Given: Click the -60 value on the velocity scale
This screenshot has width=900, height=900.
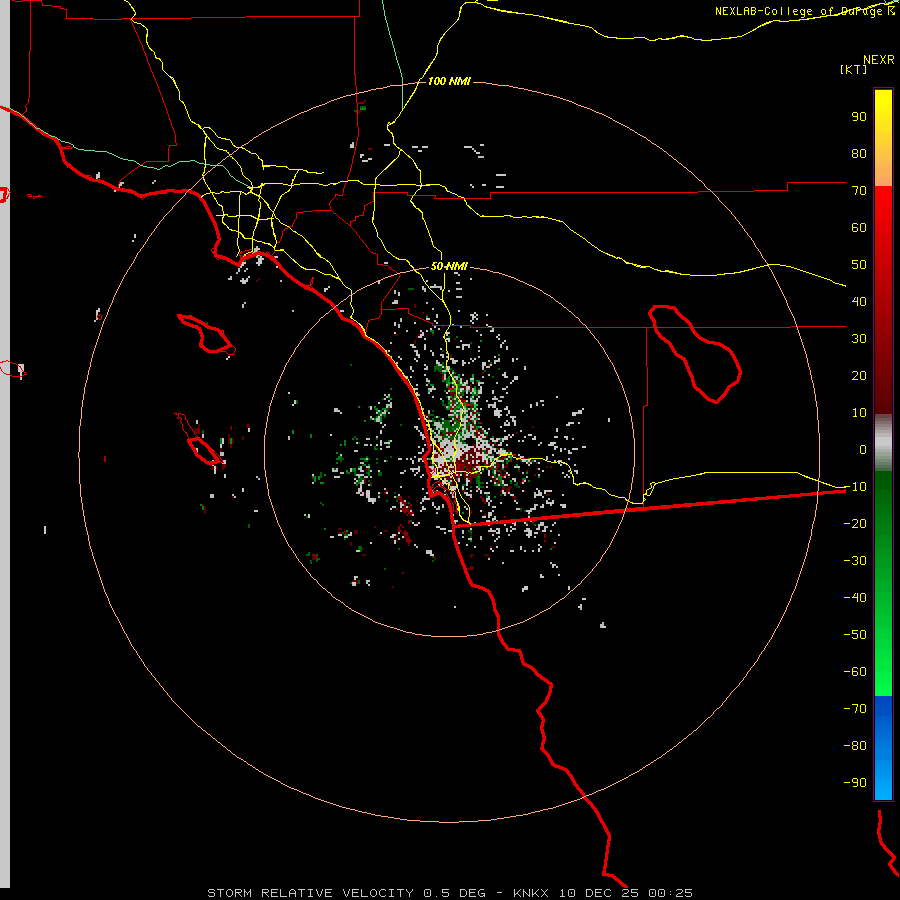Looking at the screenshot, I should point(855,672).
